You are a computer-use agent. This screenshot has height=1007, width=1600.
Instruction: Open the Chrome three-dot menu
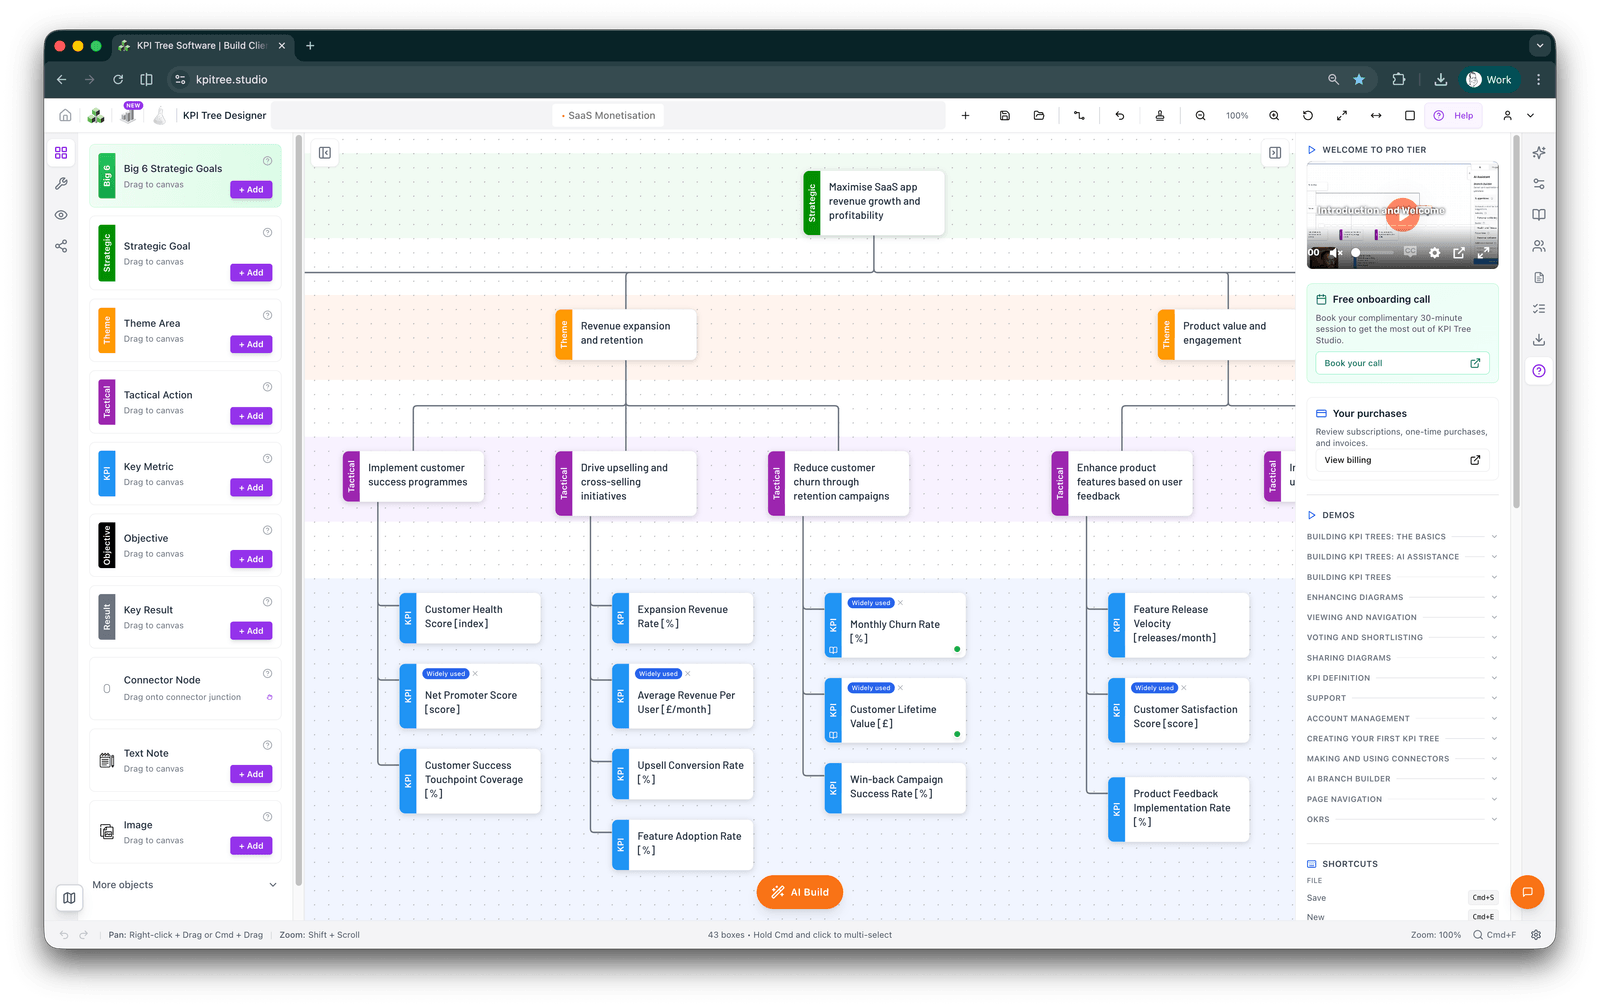click(x=1538, y=80)
